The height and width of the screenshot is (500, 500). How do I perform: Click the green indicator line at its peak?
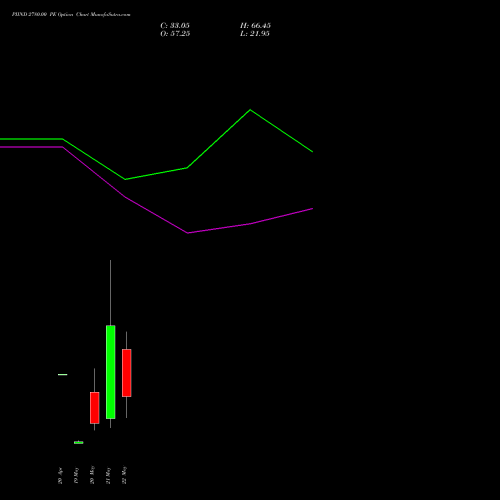250,110
